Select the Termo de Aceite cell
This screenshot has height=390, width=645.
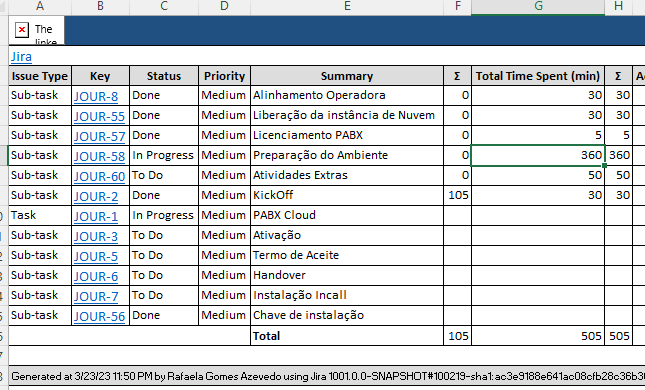point(347,255)
